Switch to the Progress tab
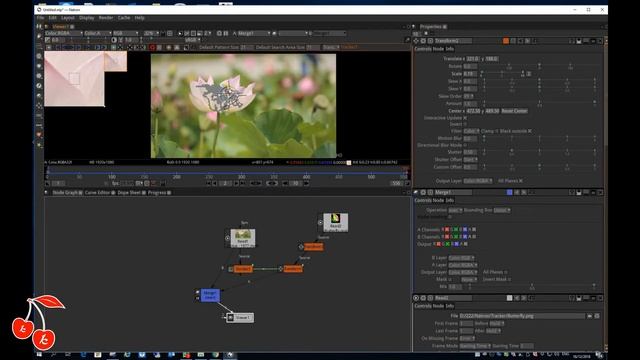Screen dimensions: 640x360 157,193
